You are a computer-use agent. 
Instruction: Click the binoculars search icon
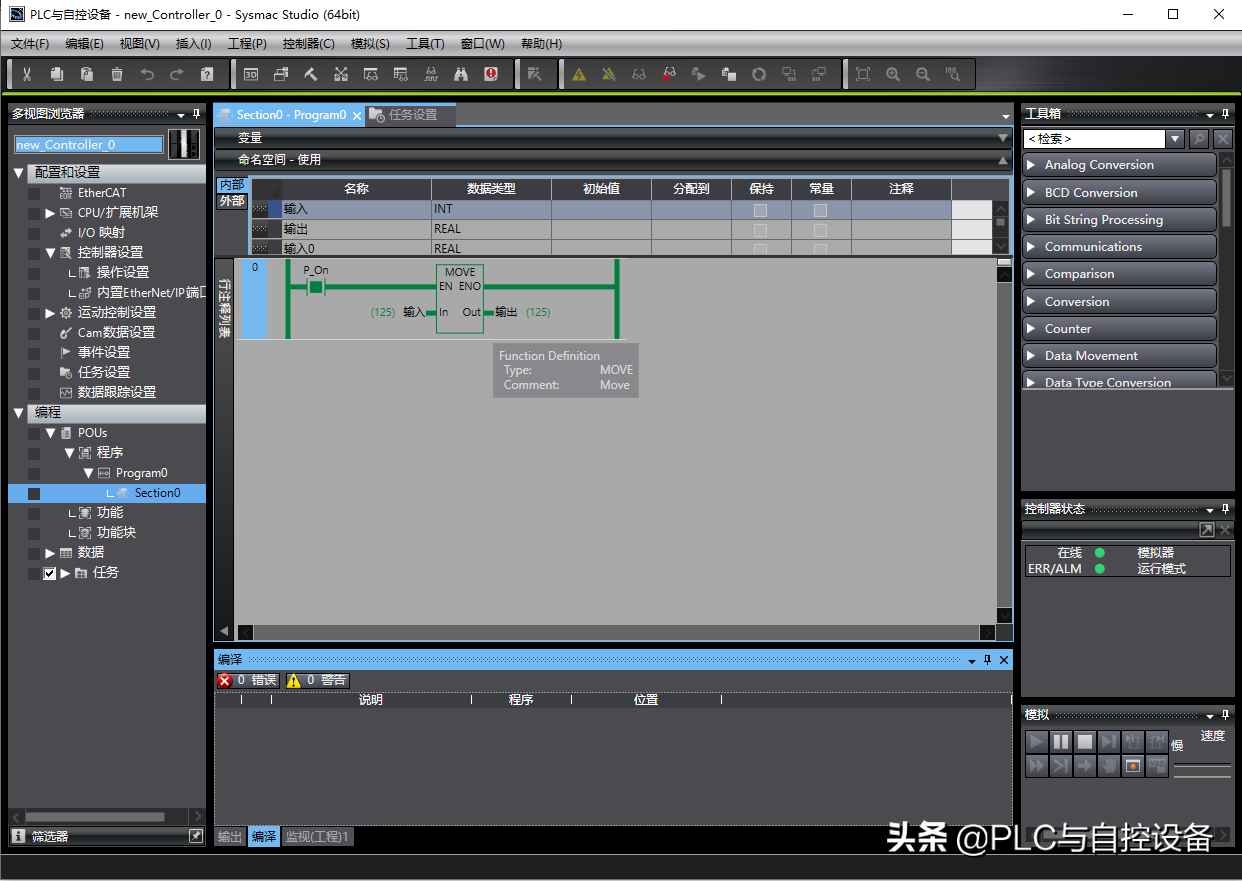(461, 74)
